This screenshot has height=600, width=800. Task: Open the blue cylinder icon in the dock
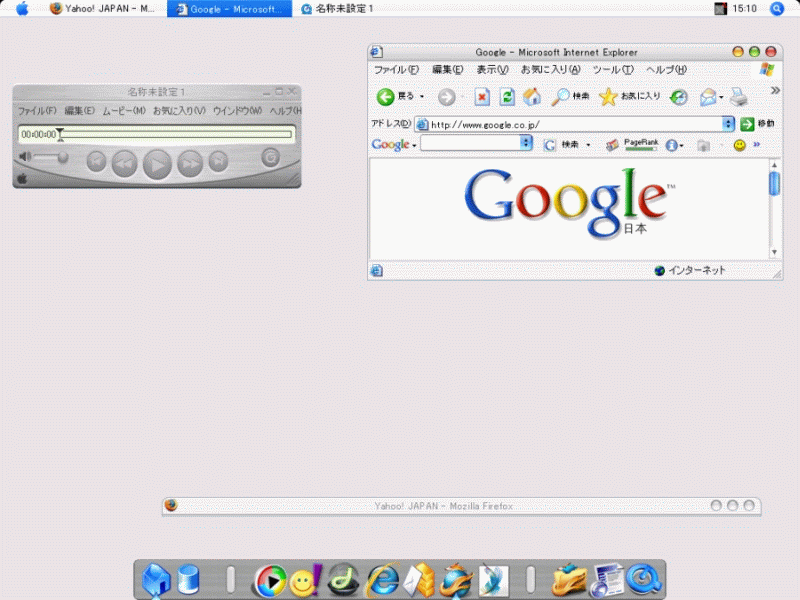coord(188,580)
